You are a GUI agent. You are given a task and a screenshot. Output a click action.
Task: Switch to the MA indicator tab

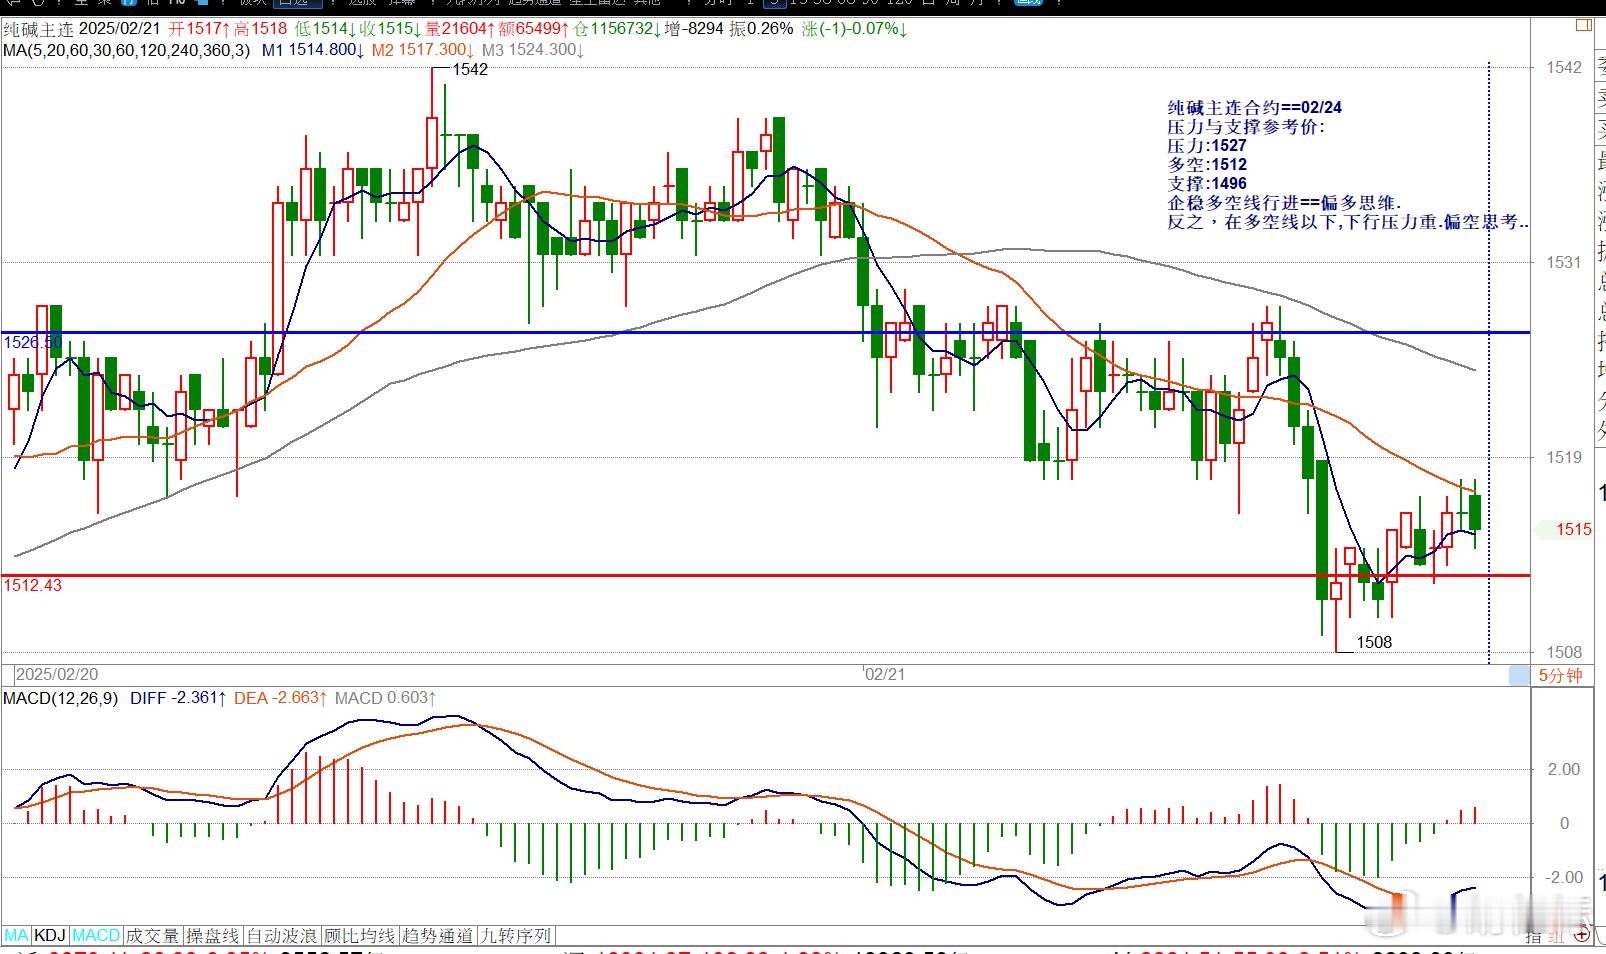[x=16, y=936]
